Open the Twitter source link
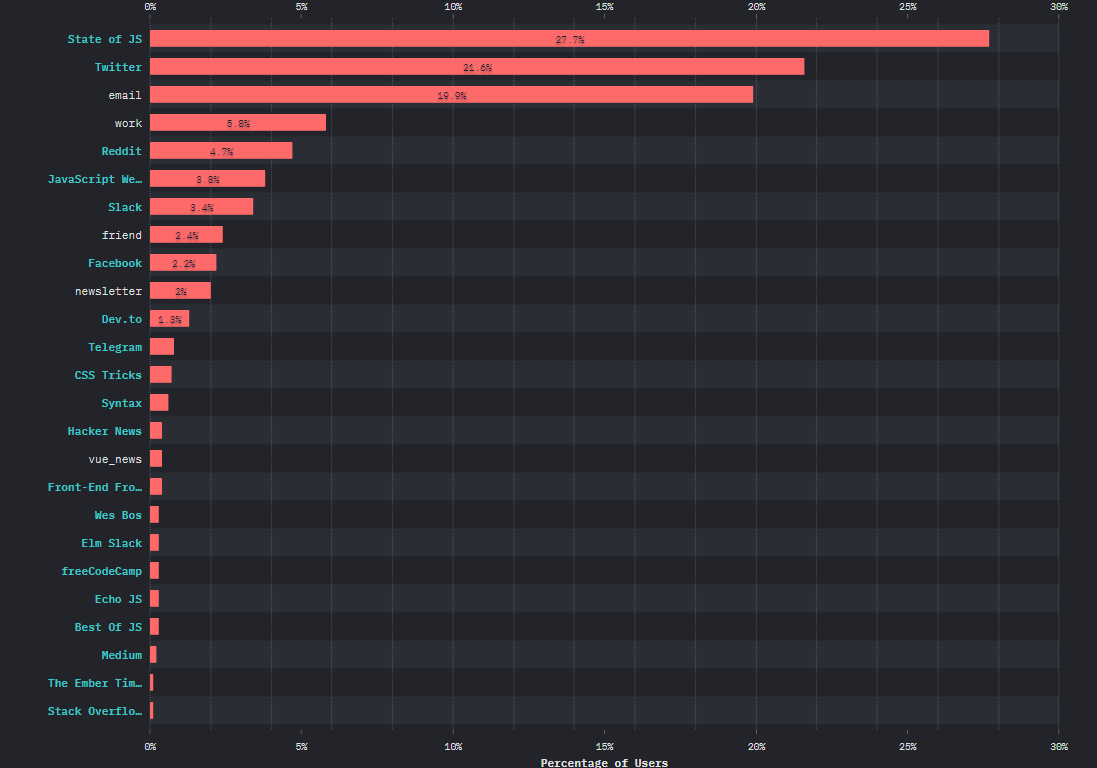The width and height of the screenshot is (1097, 768). pyautogui.click(x=118, y=67)
